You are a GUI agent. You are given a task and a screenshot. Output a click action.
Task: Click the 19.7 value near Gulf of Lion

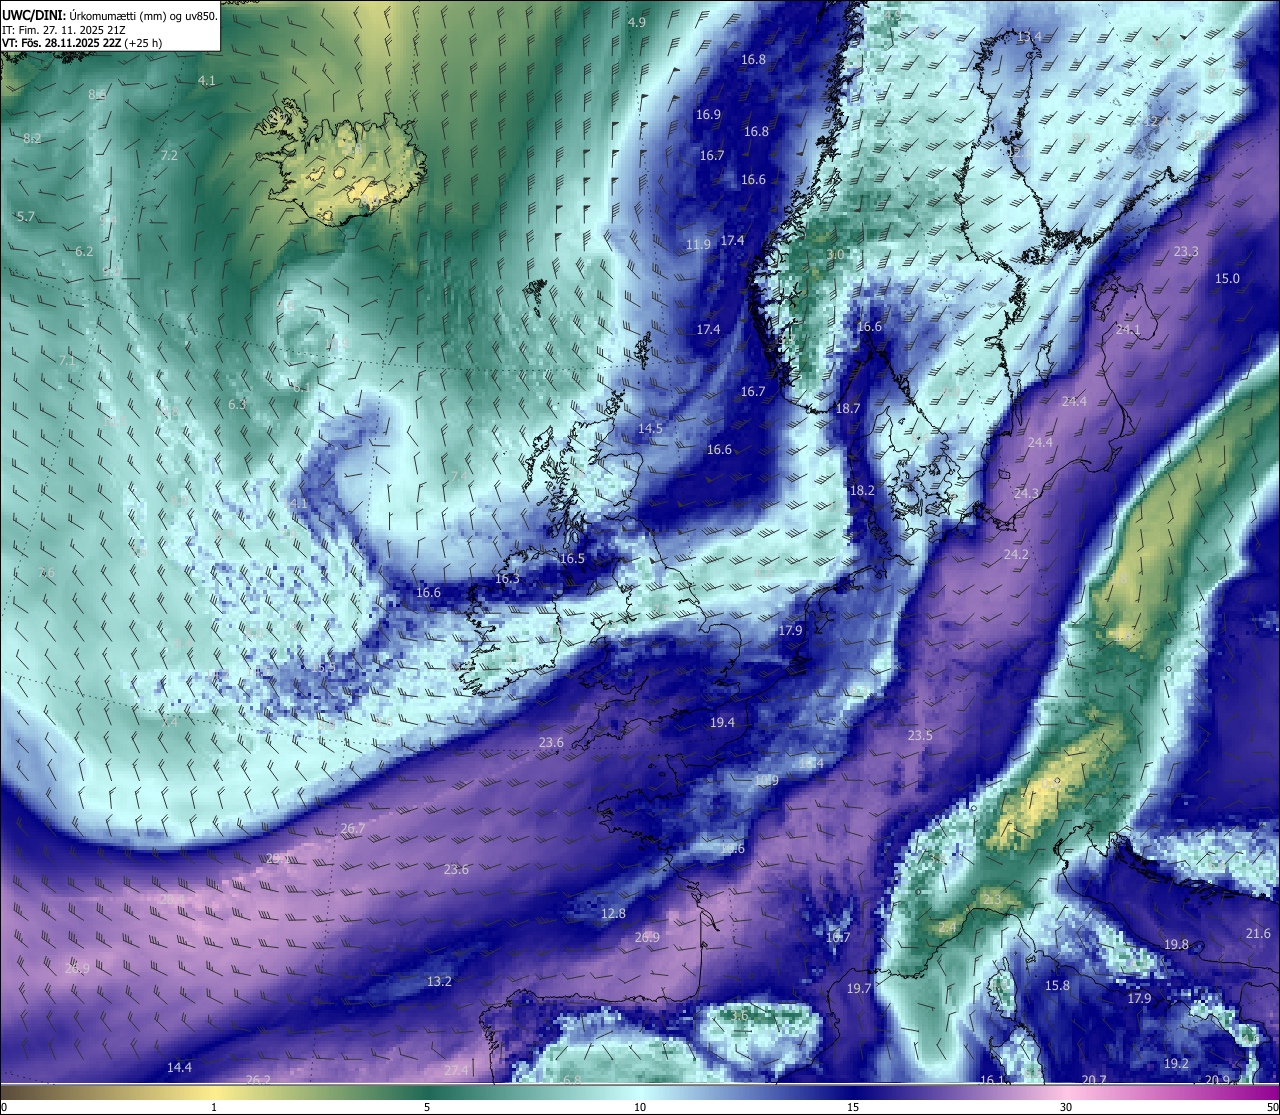(x=859, y=988)
